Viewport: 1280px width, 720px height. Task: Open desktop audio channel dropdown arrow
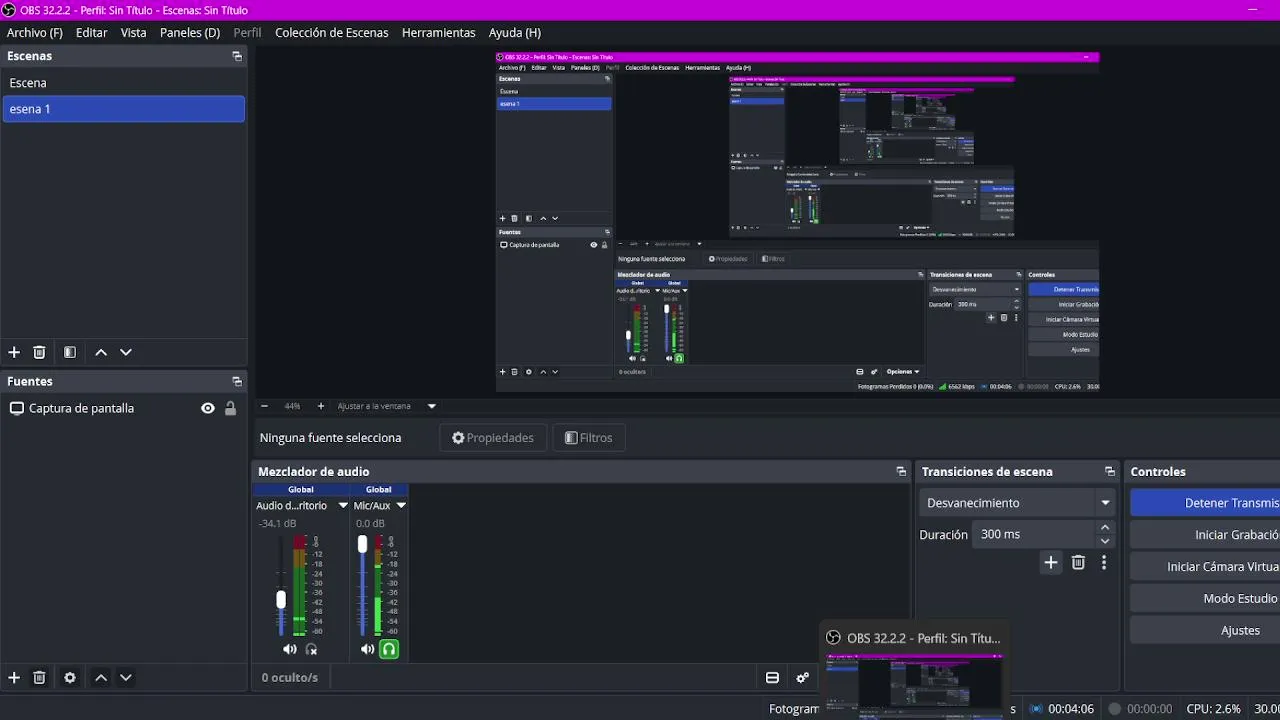[343, 506]
